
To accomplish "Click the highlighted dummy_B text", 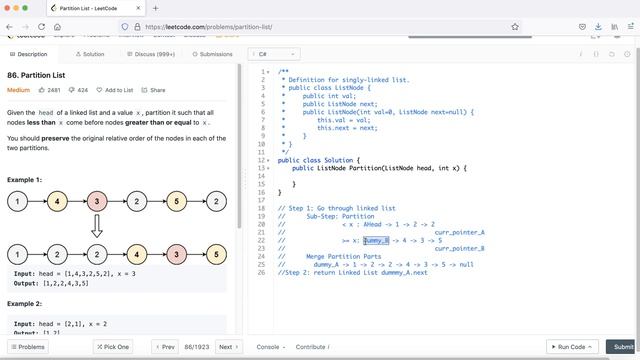I will (x=376, y=240).
